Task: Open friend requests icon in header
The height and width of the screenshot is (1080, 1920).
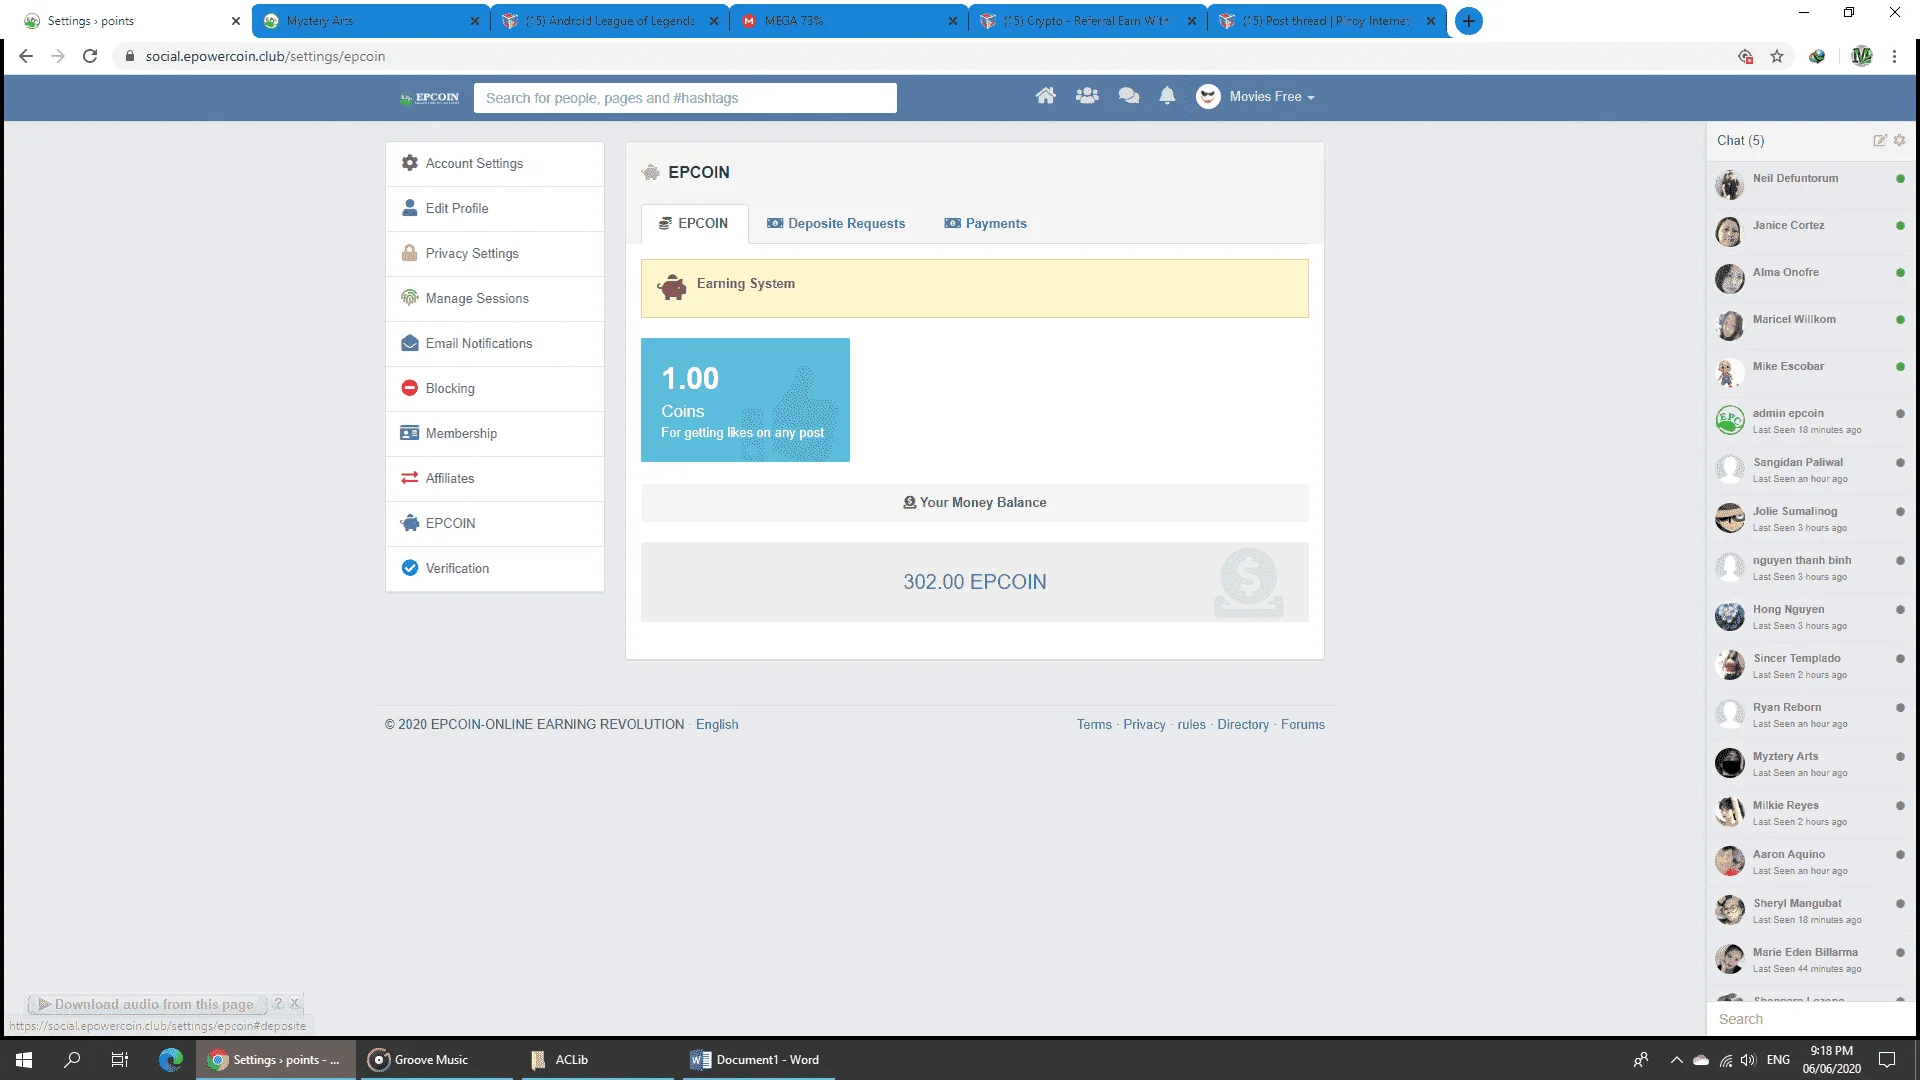Action: tap(1087, 96)
